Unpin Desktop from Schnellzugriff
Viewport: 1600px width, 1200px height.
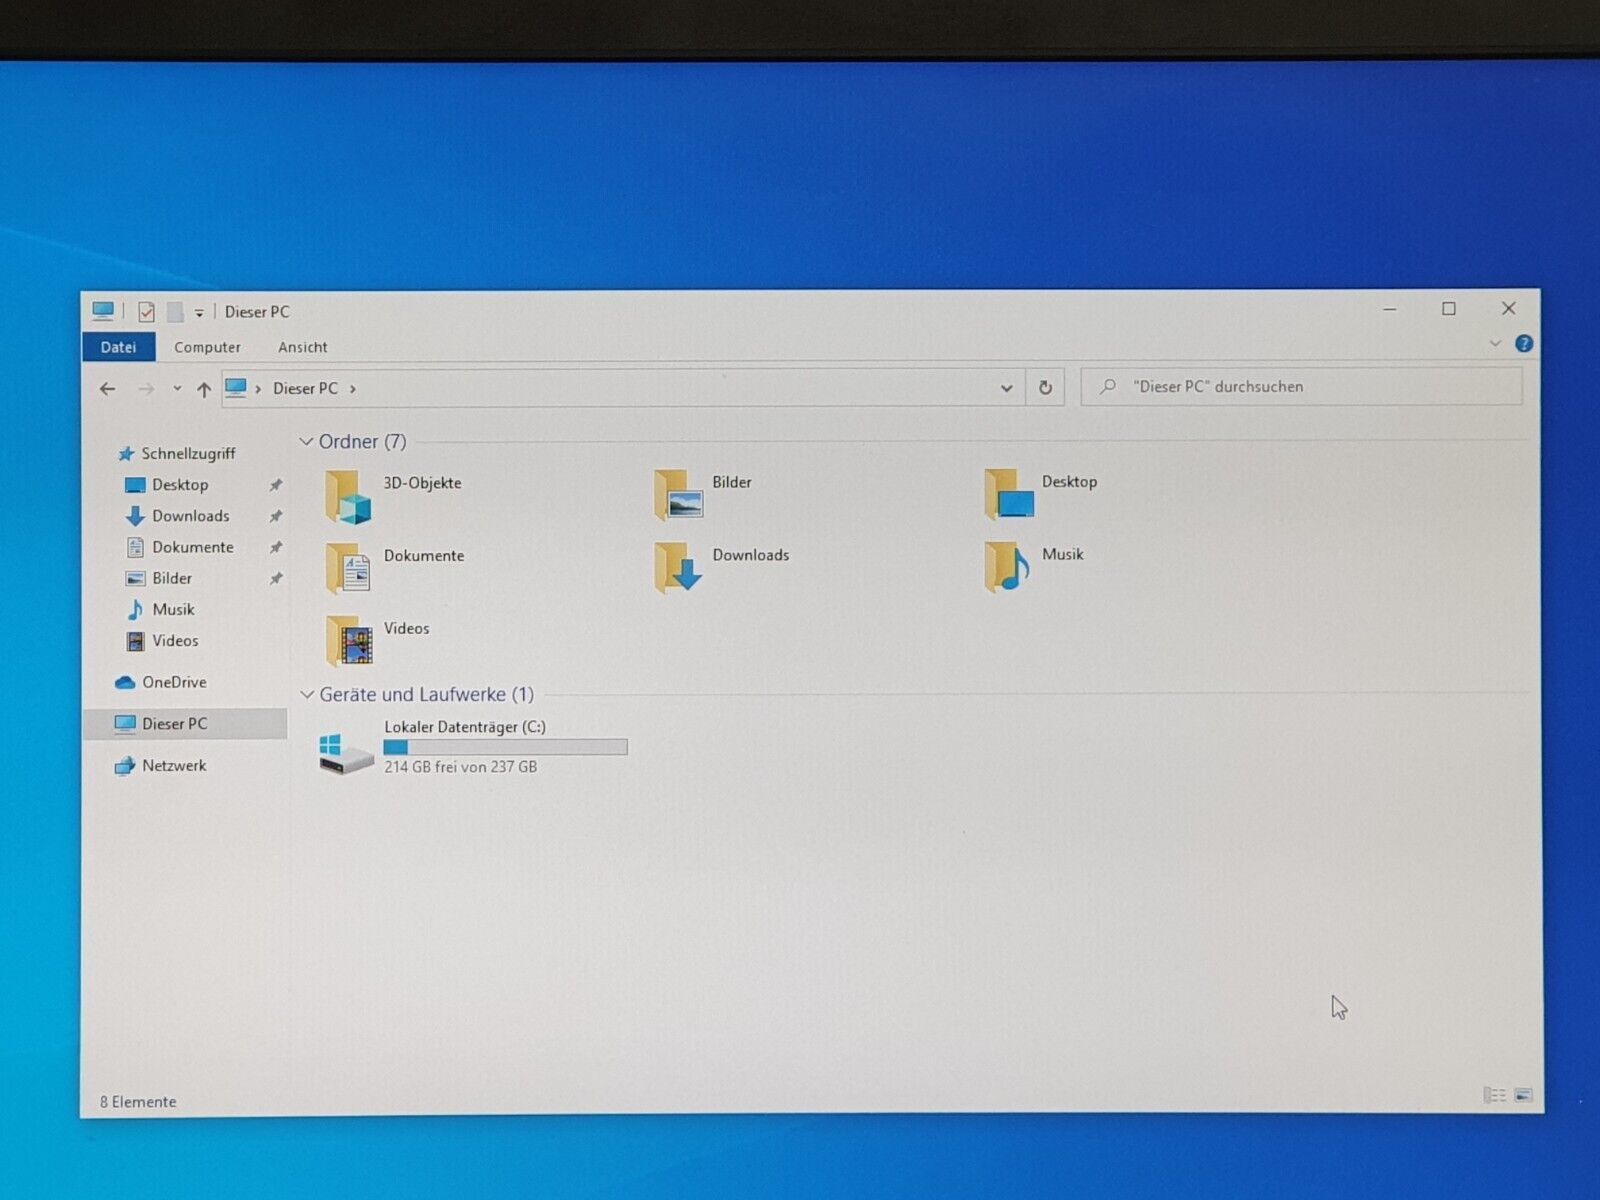[276, 485]
